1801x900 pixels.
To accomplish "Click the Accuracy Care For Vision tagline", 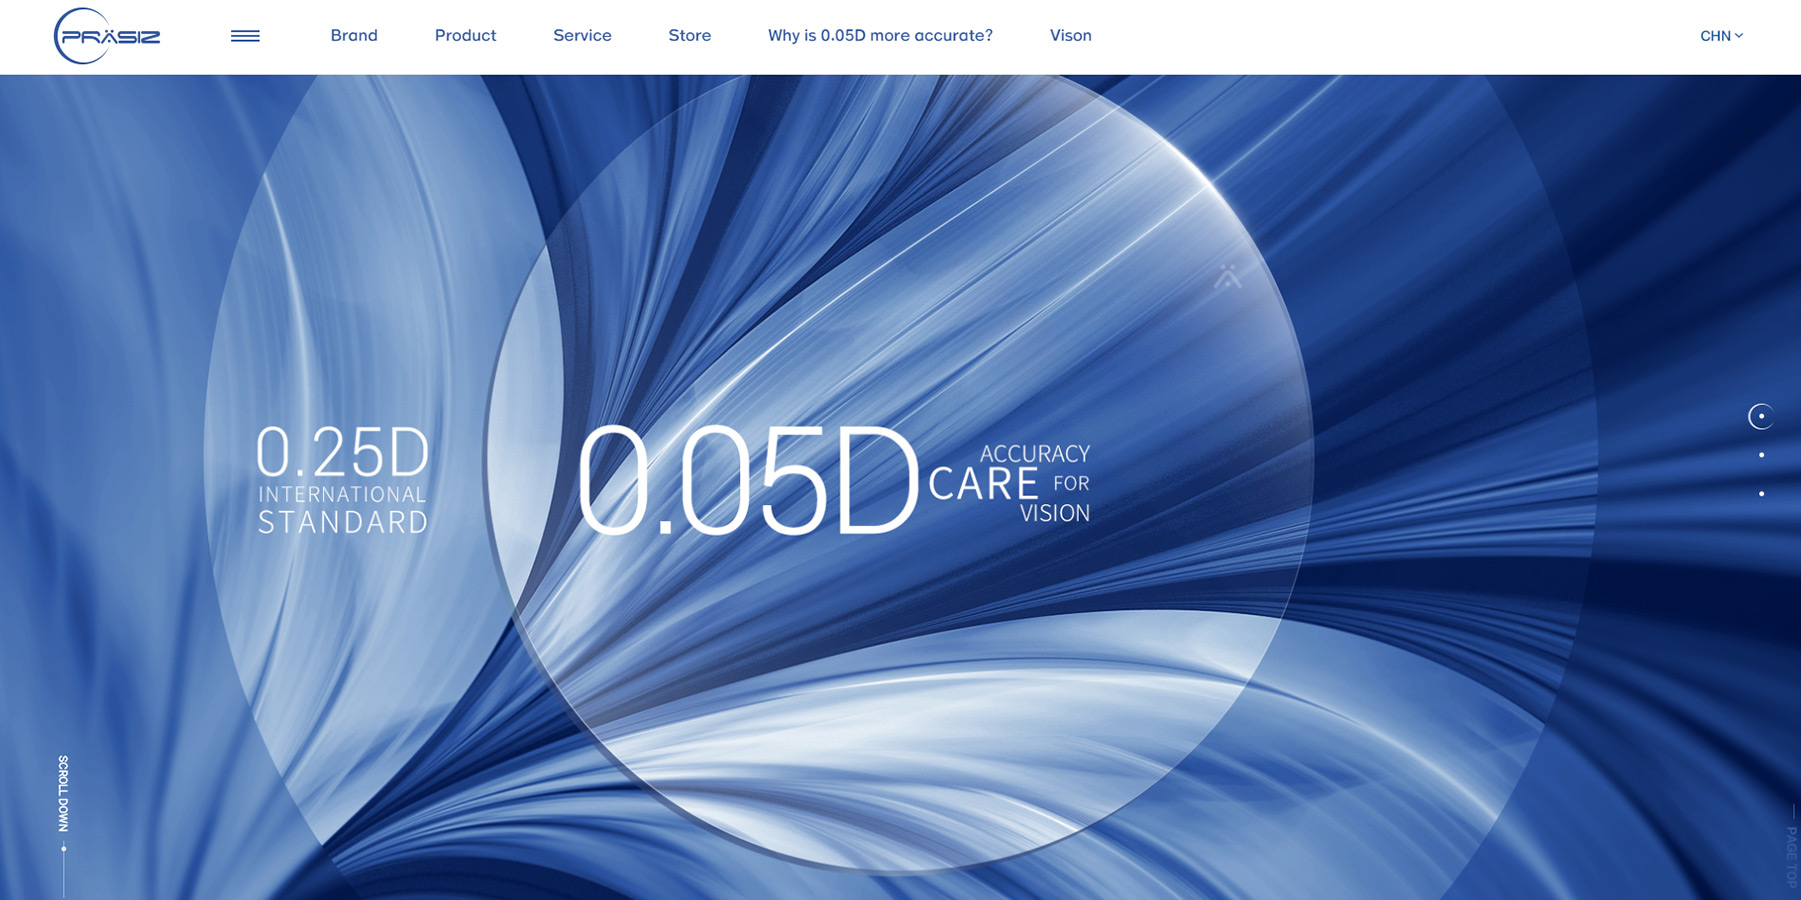I will 1010,483.
